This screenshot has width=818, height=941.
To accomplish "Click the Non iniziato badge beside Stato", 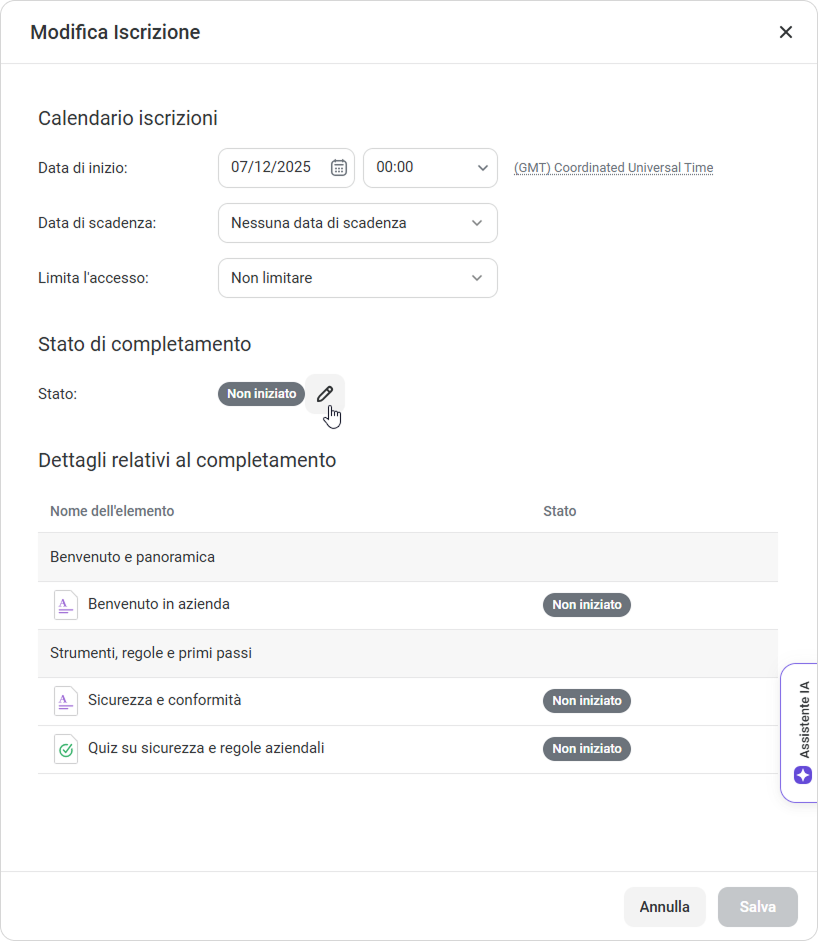I will [261, 394].
